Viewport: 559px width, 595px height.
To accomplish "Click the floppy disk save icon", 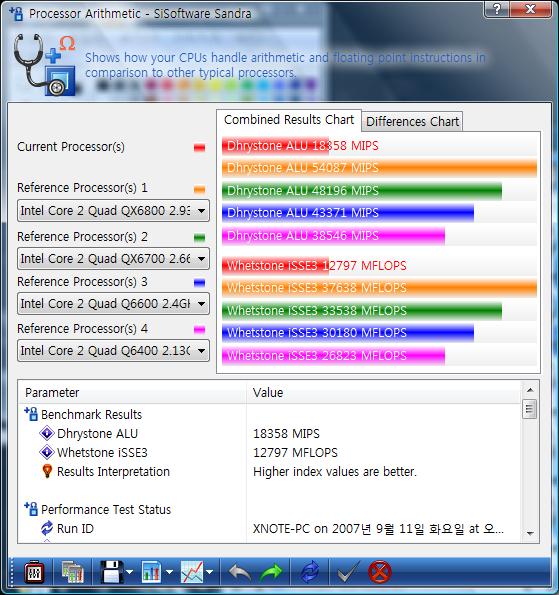I will [x=111, y=572].
